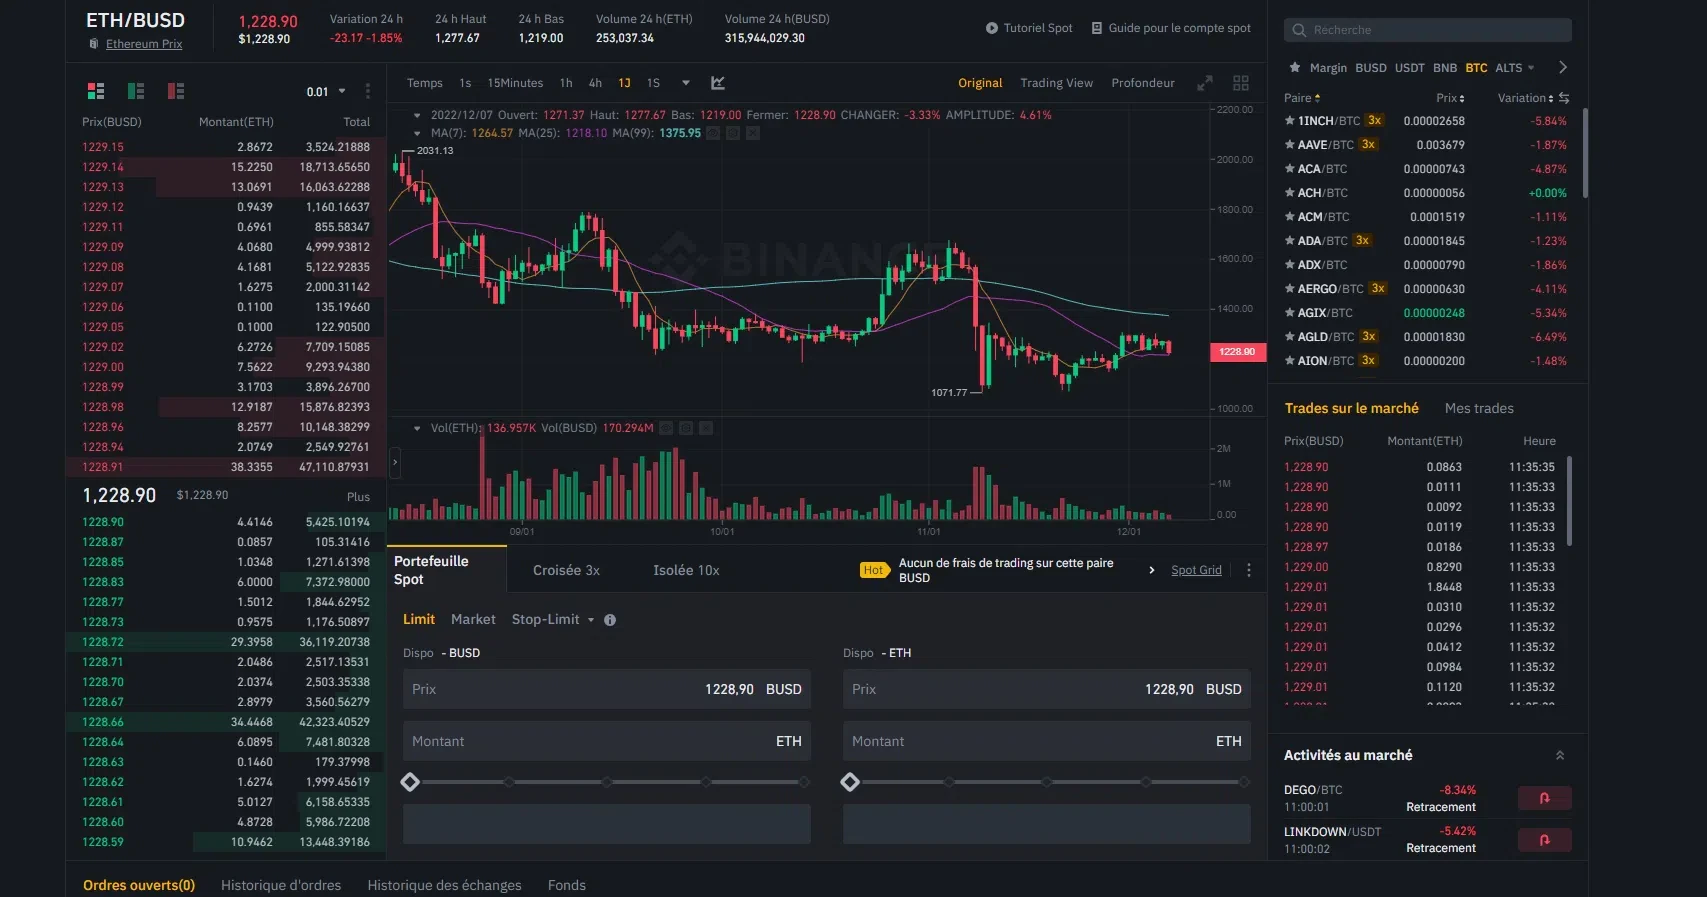Expand the left panel via chart edge arrow
Screen dimensions: 1707x897
pos(395,463)
